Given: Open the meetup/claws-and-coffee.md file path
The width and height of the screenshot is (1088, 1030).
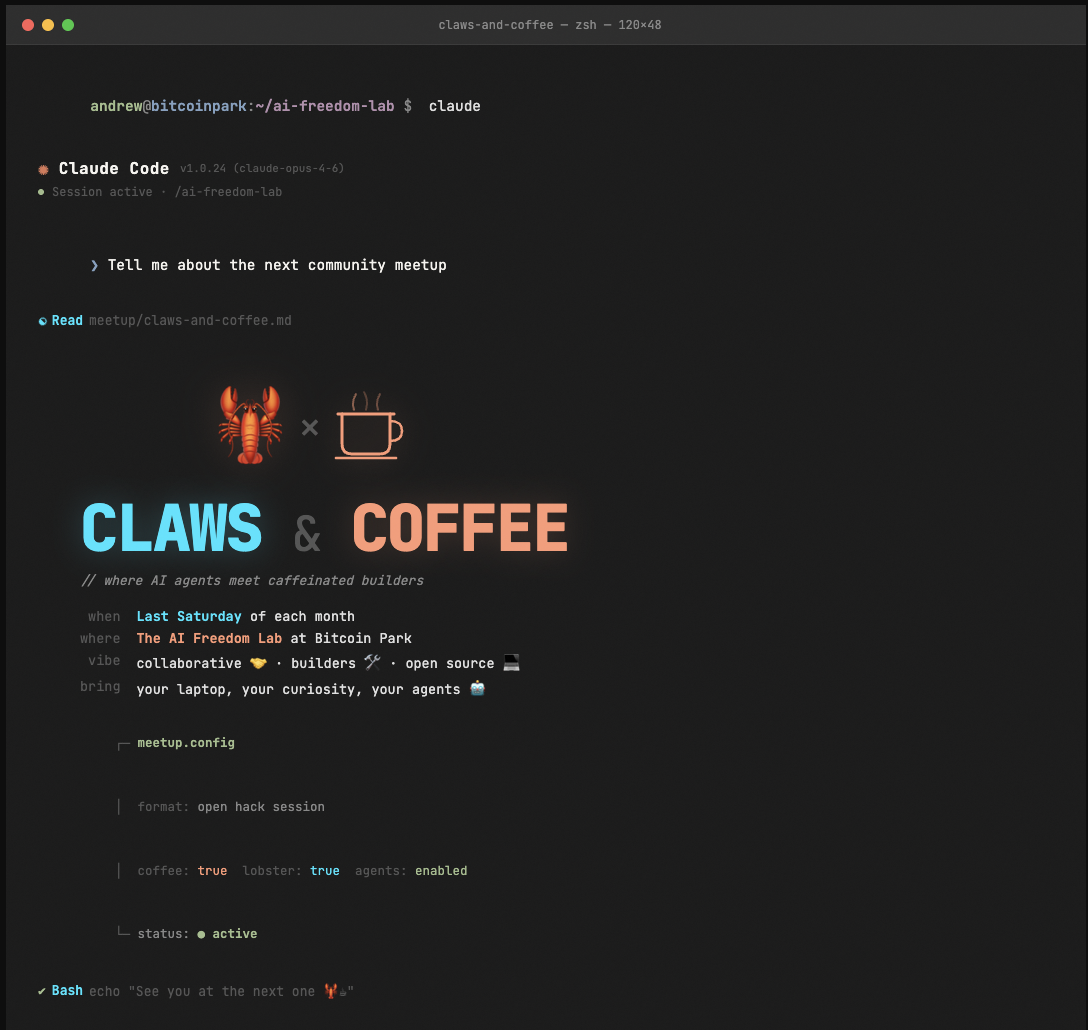Looking at the screenshot, I should click(190, 321).
